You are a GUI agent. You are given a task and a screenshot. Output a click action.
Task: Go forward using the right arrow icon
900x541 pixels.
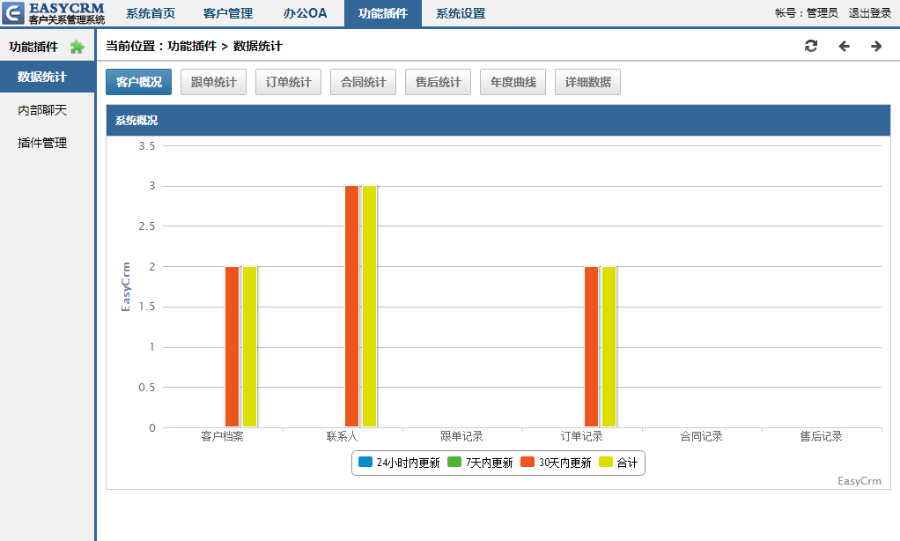click(x=876, y=46)
